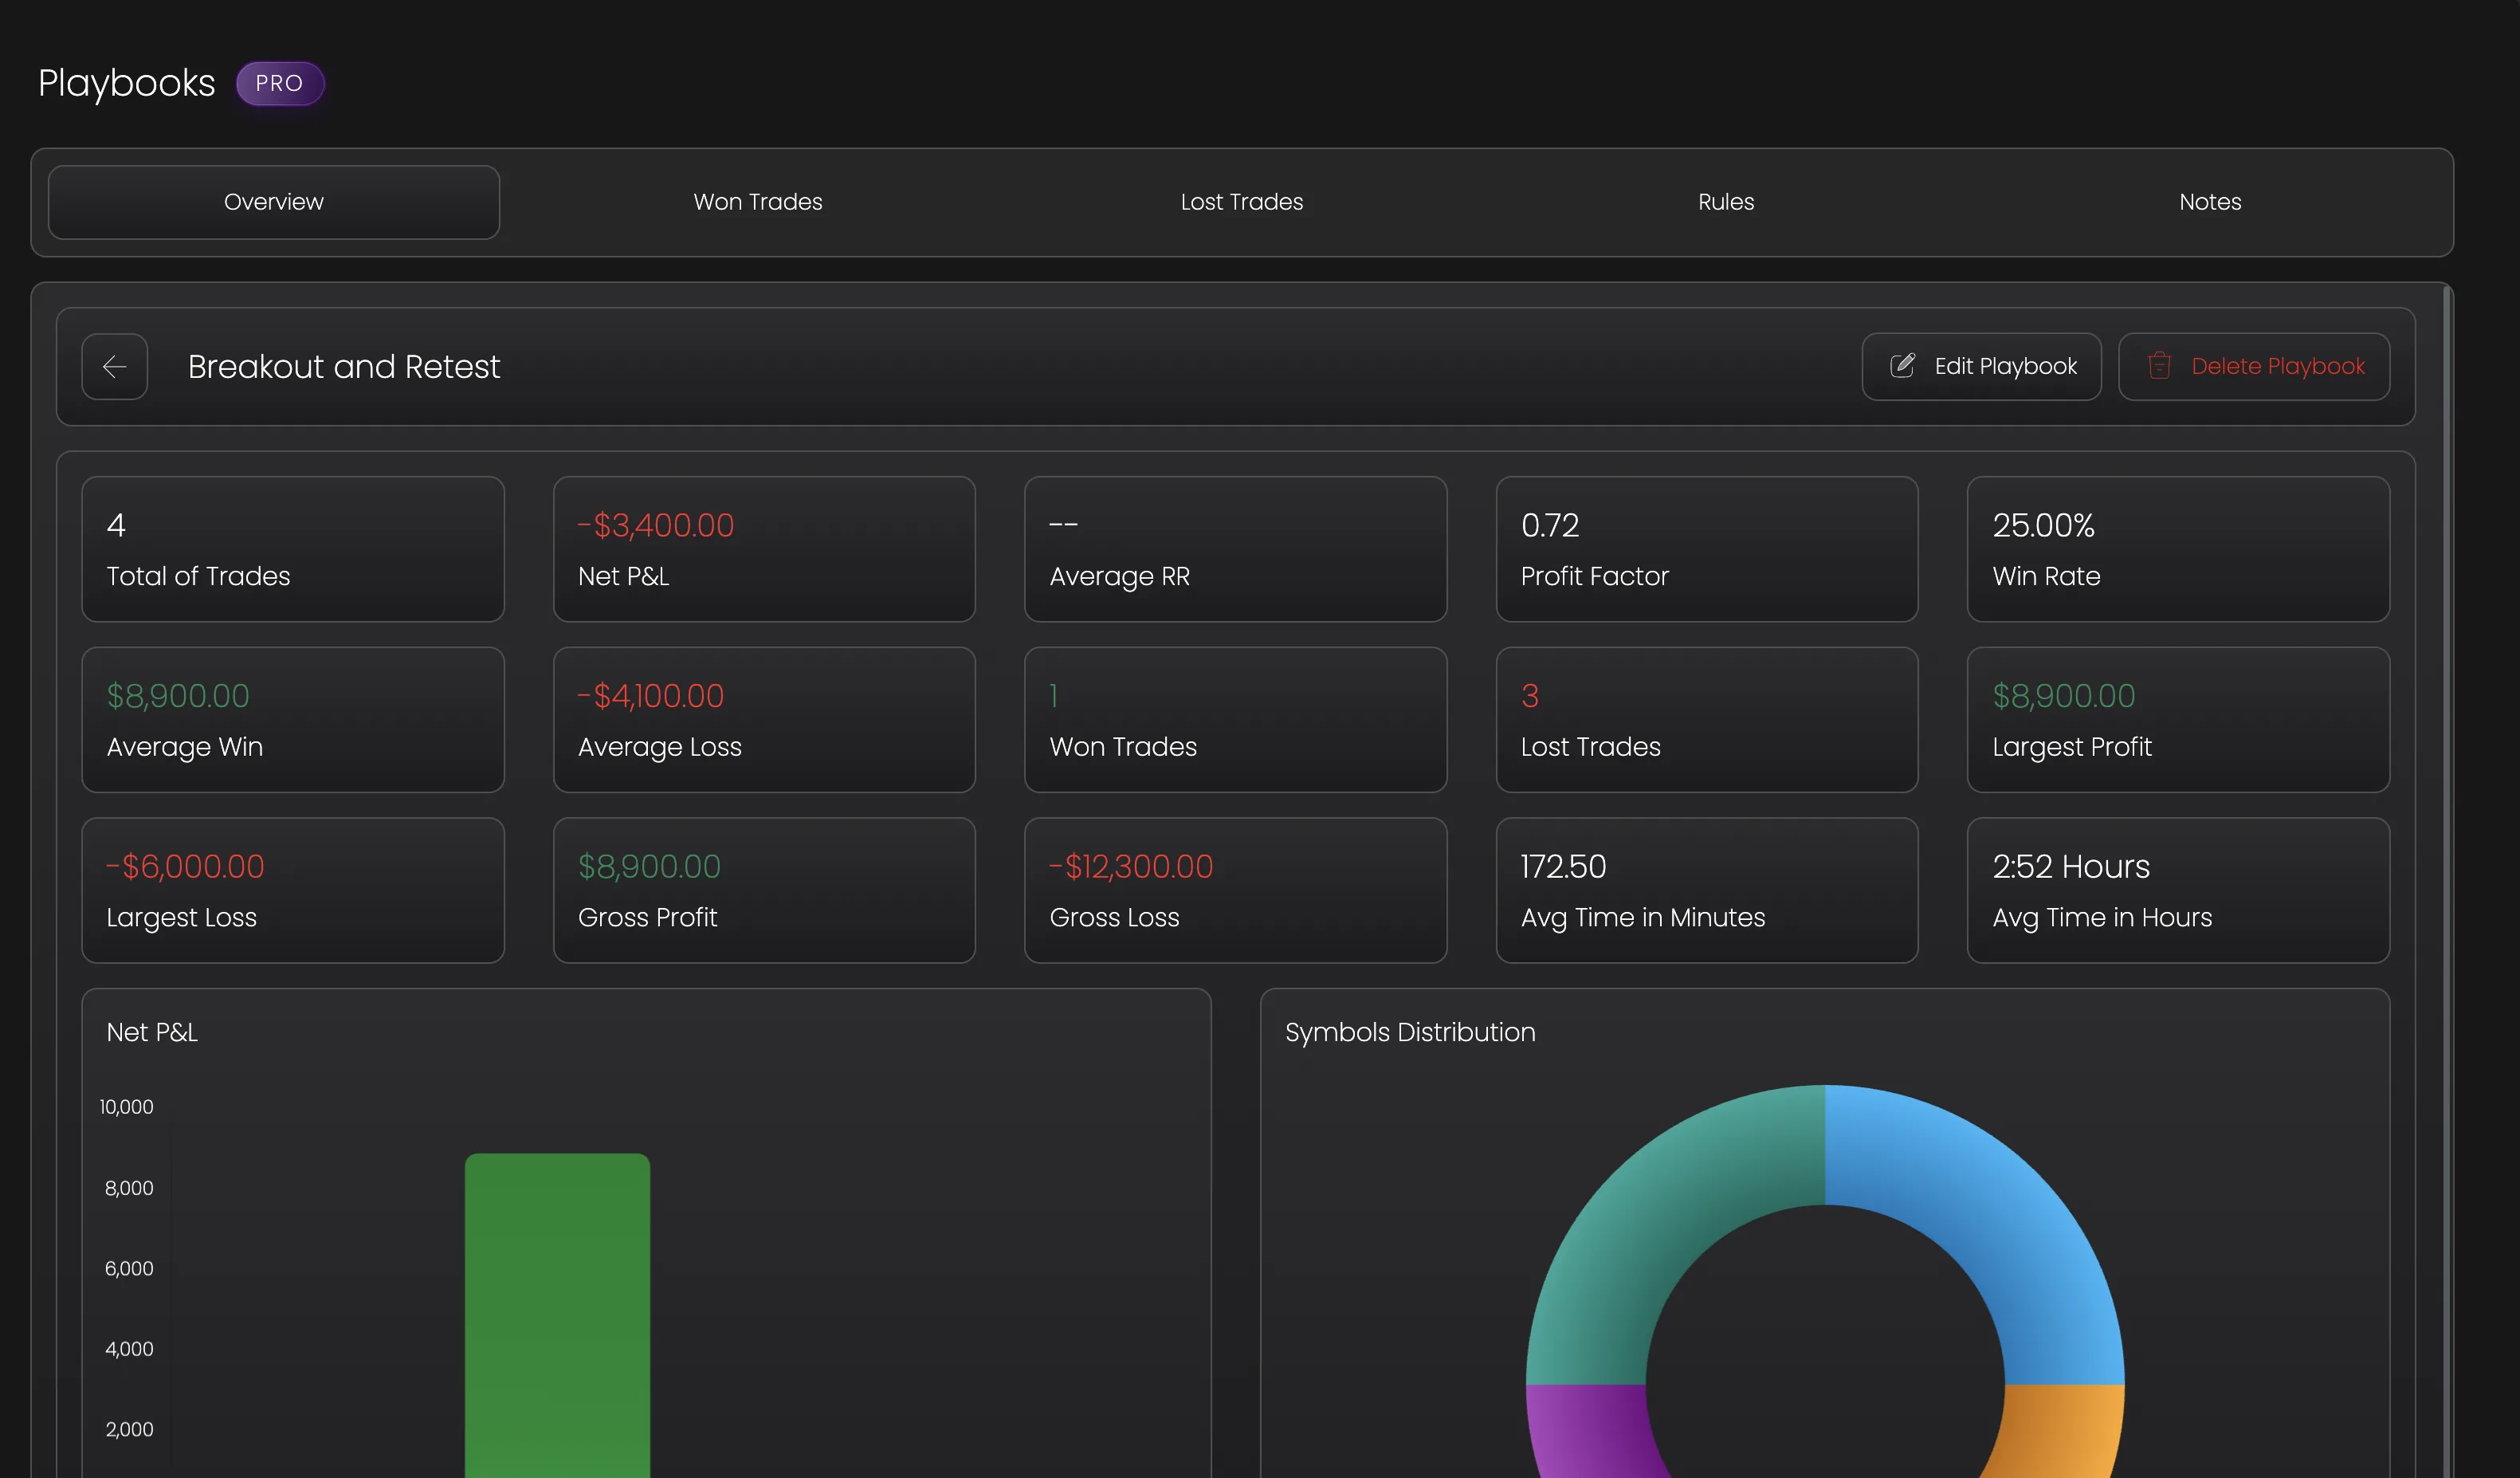The width and height of the screenshot is (2520, 1478).
Task: Switch to the Won Trades tab
Action: coord(758,202)
